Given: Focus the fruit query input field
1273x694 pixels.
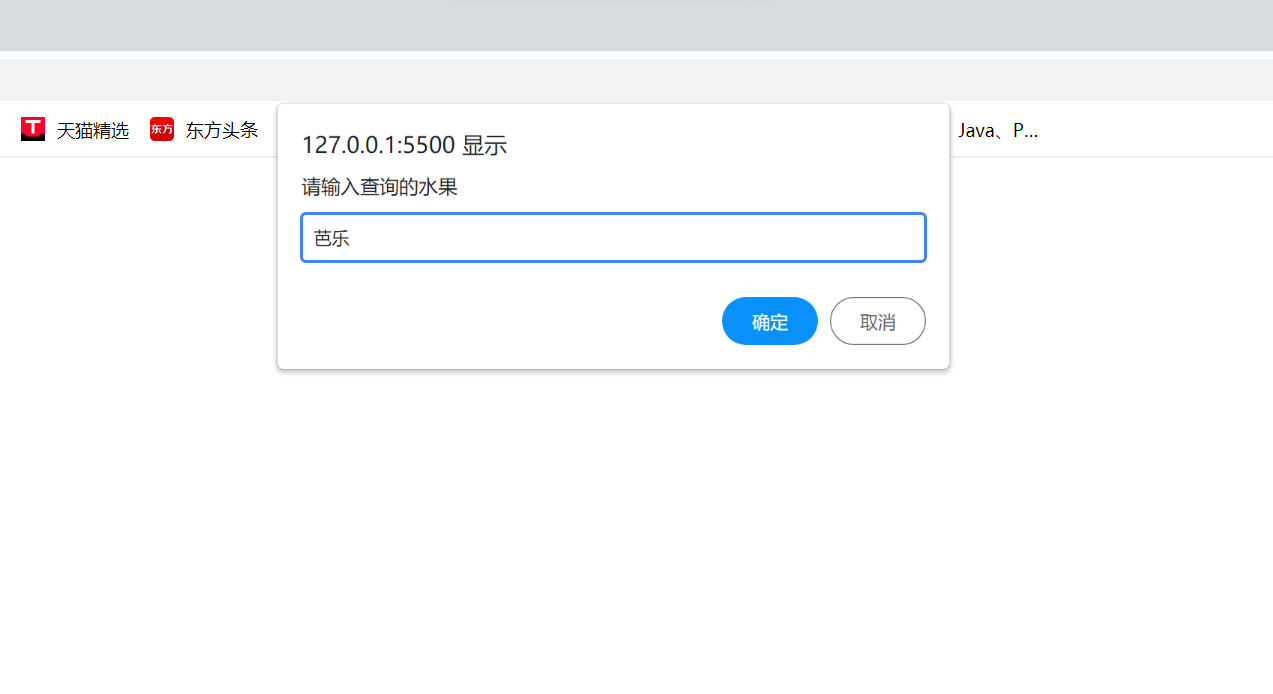Looking at the screenshot, I should pos(613,238).
